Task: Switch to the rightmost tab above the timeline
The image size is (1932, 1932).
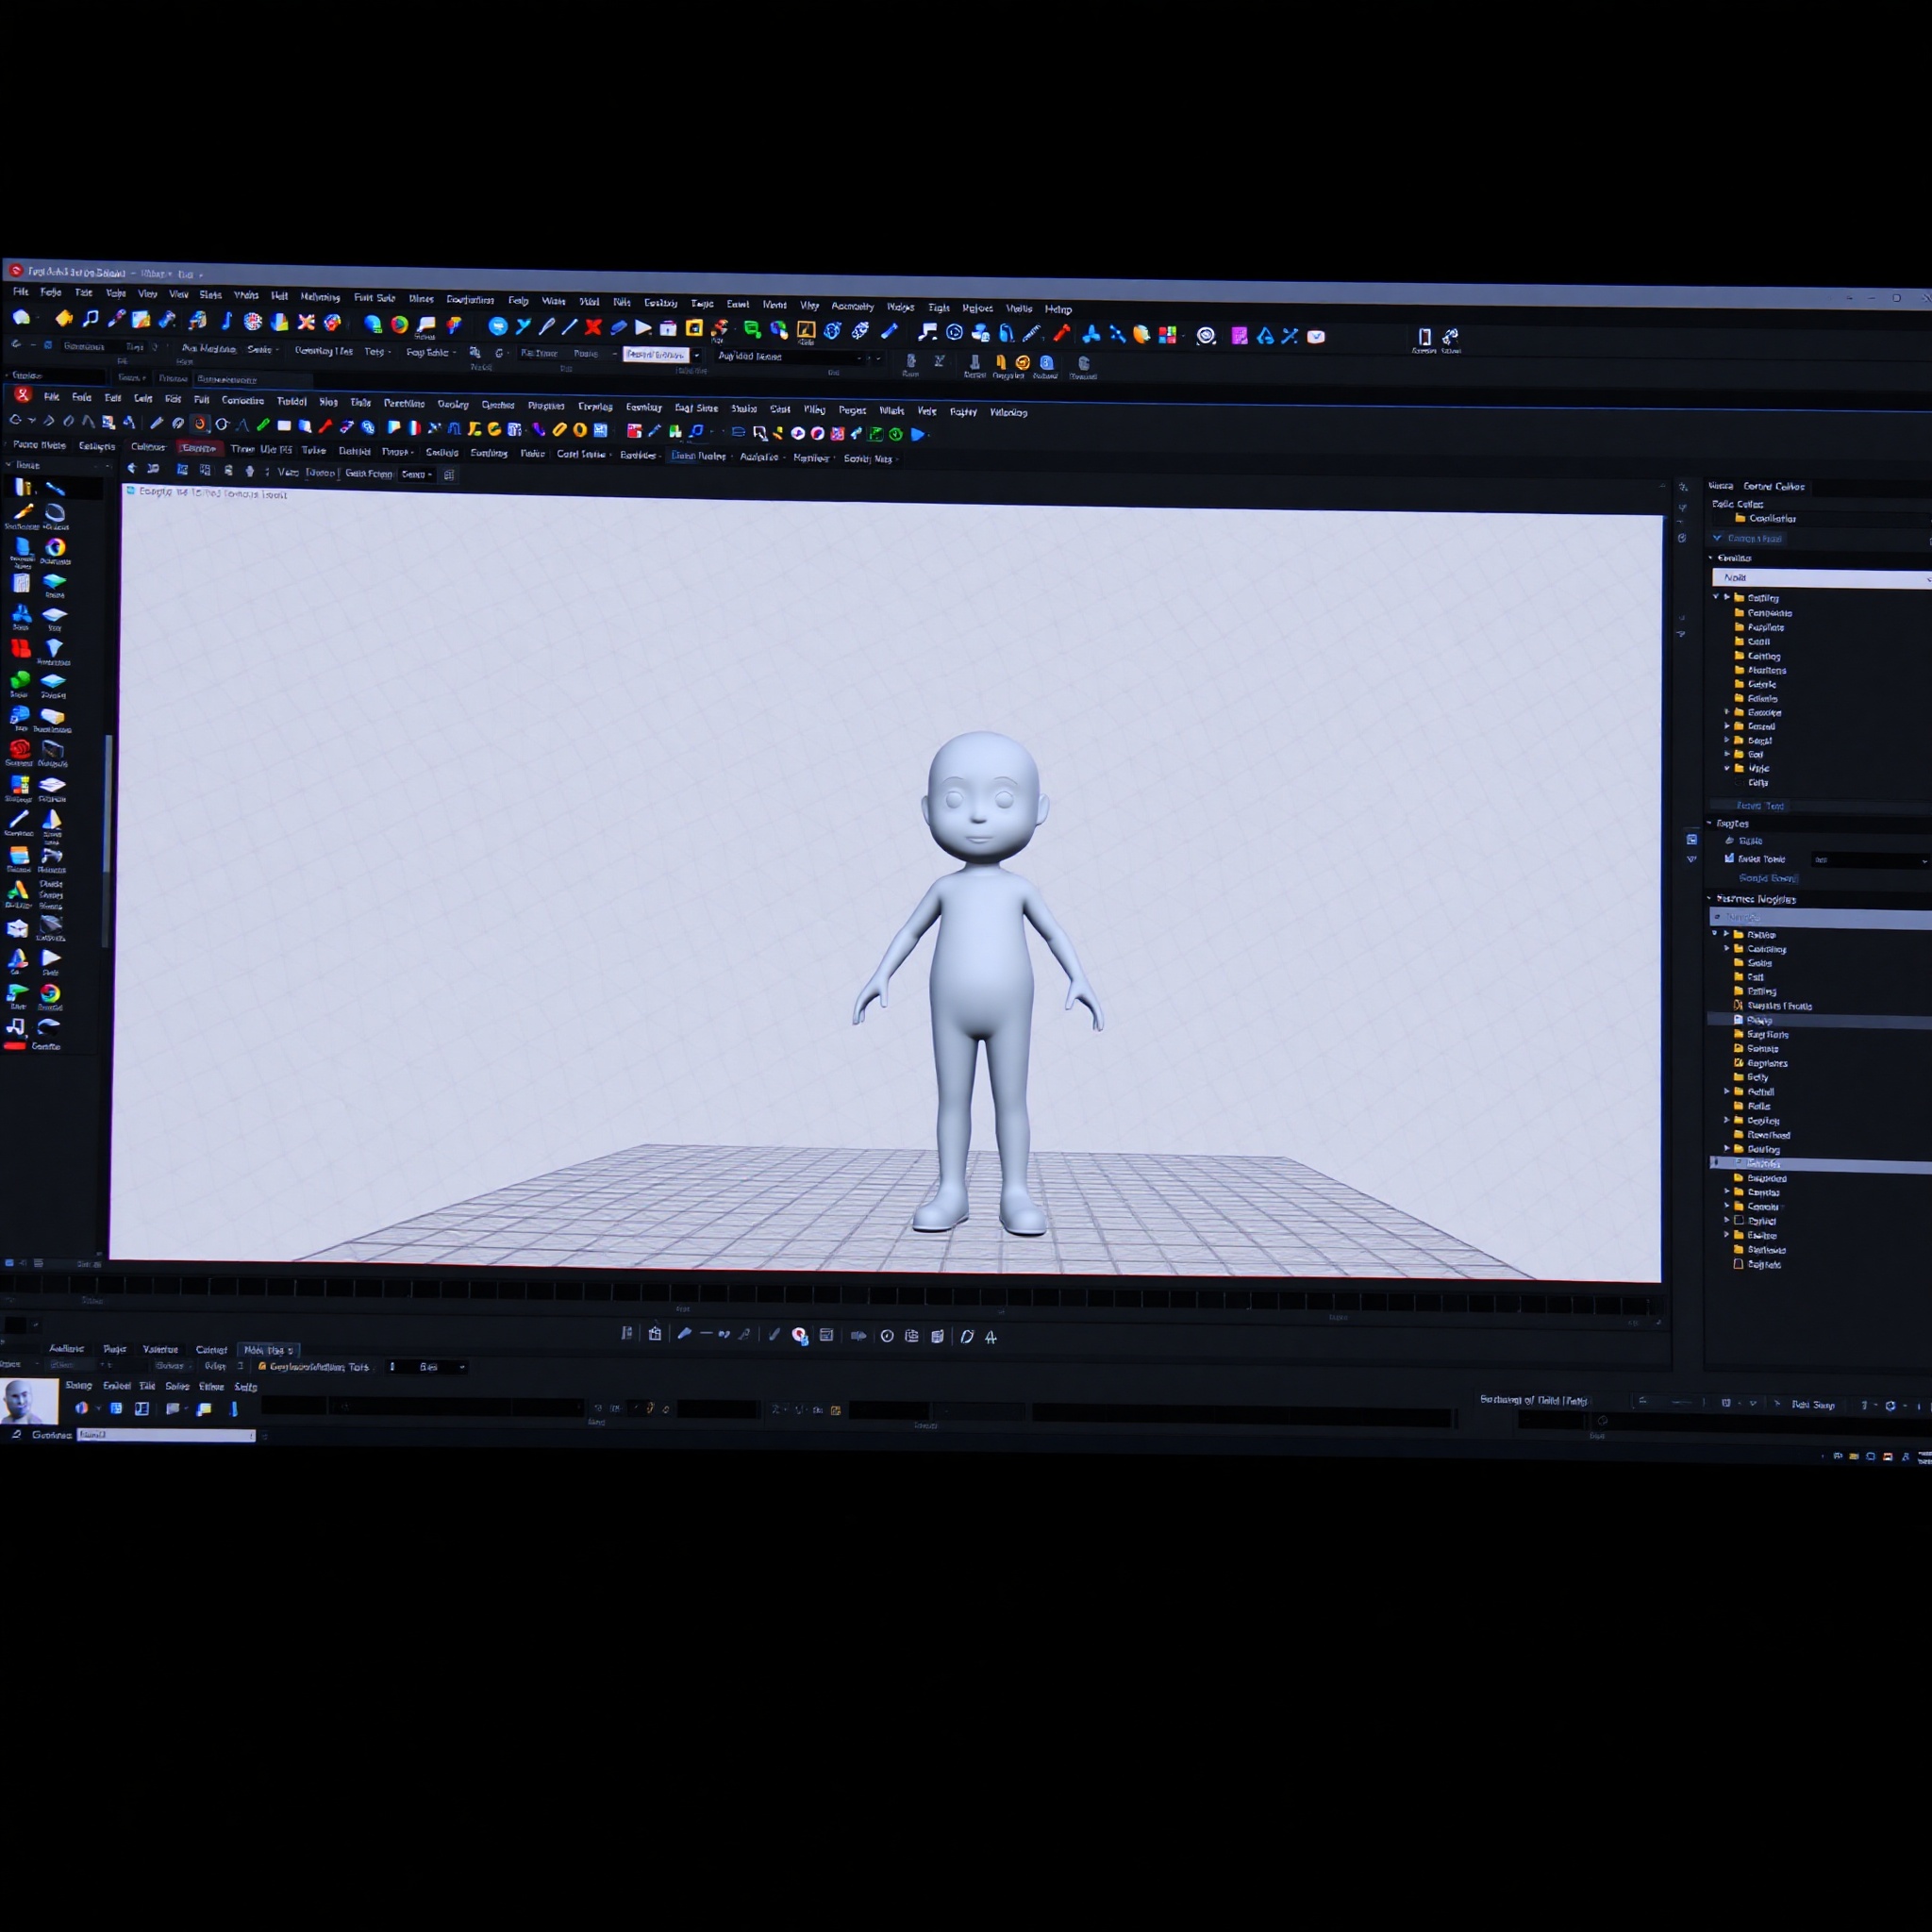Action: coord(268,1349)
